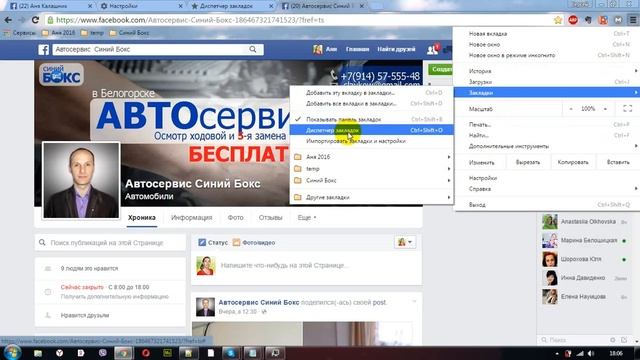
Task: Expand the Аня 2016 bookmark folder submenu
Action: coord(371,157)
